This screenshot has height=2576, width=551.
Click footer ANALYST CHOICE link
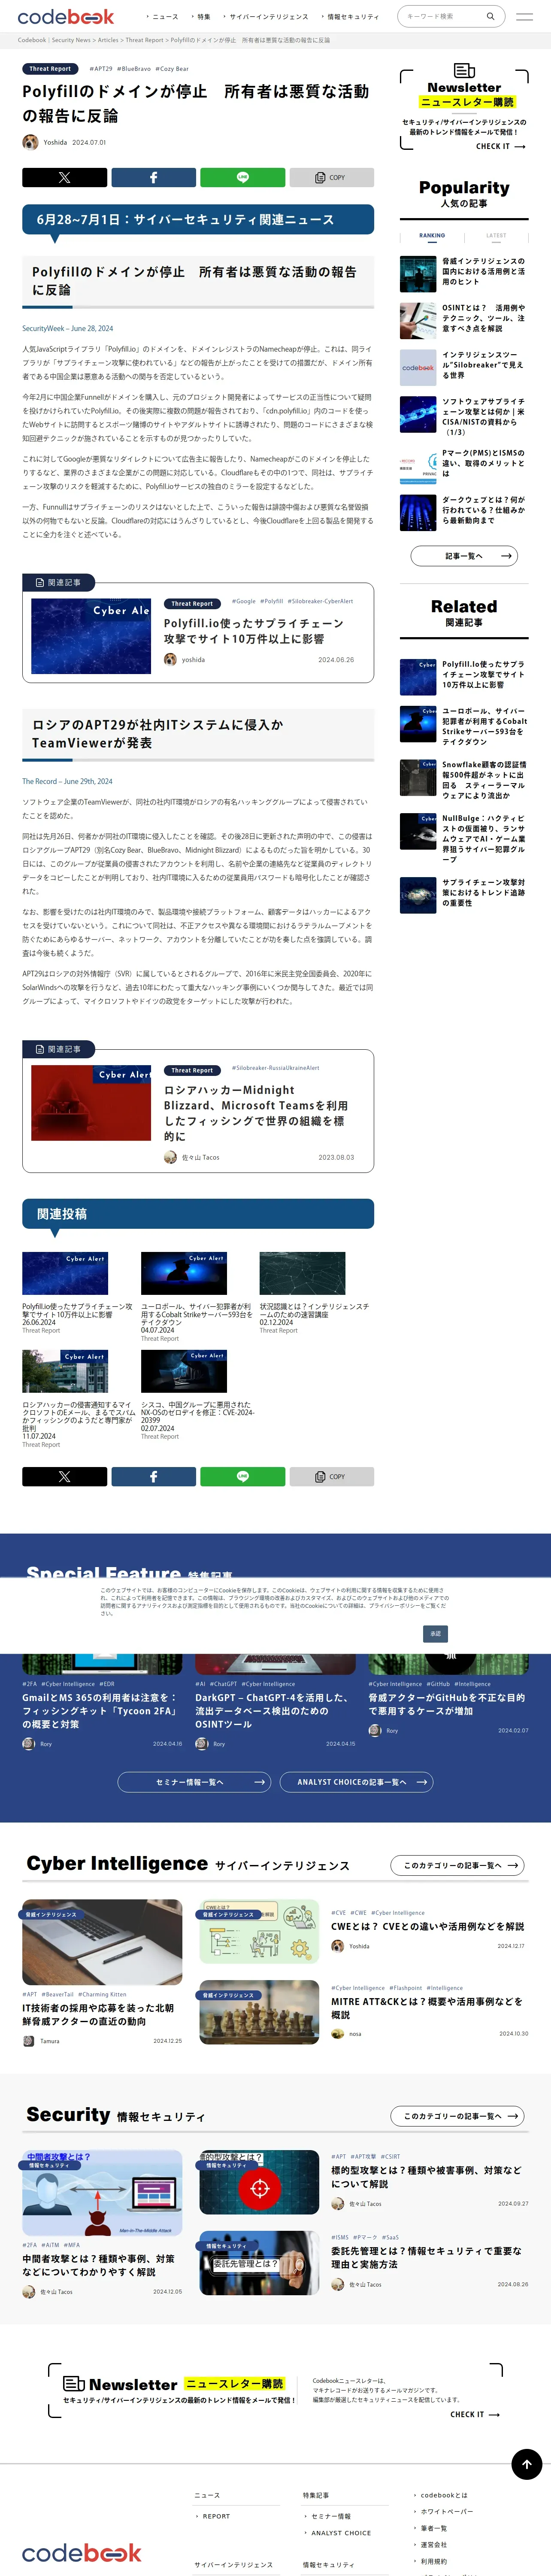[x=341, y=2533]
